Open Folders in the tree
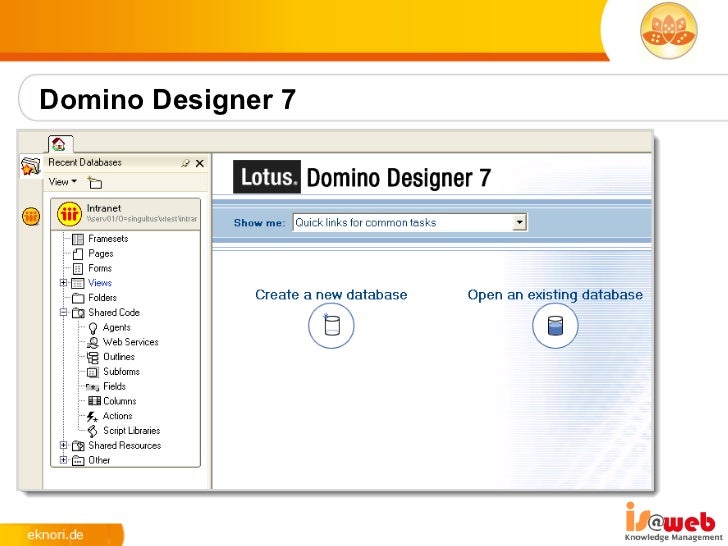This screenshot has width=728, height=546. coord(102,298)
